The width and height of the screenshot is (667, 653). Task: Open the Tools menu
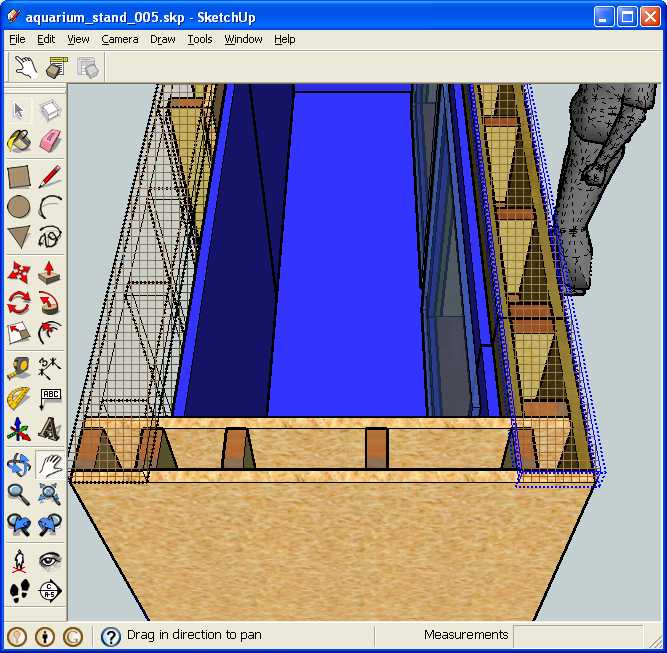tap(200, 40)
